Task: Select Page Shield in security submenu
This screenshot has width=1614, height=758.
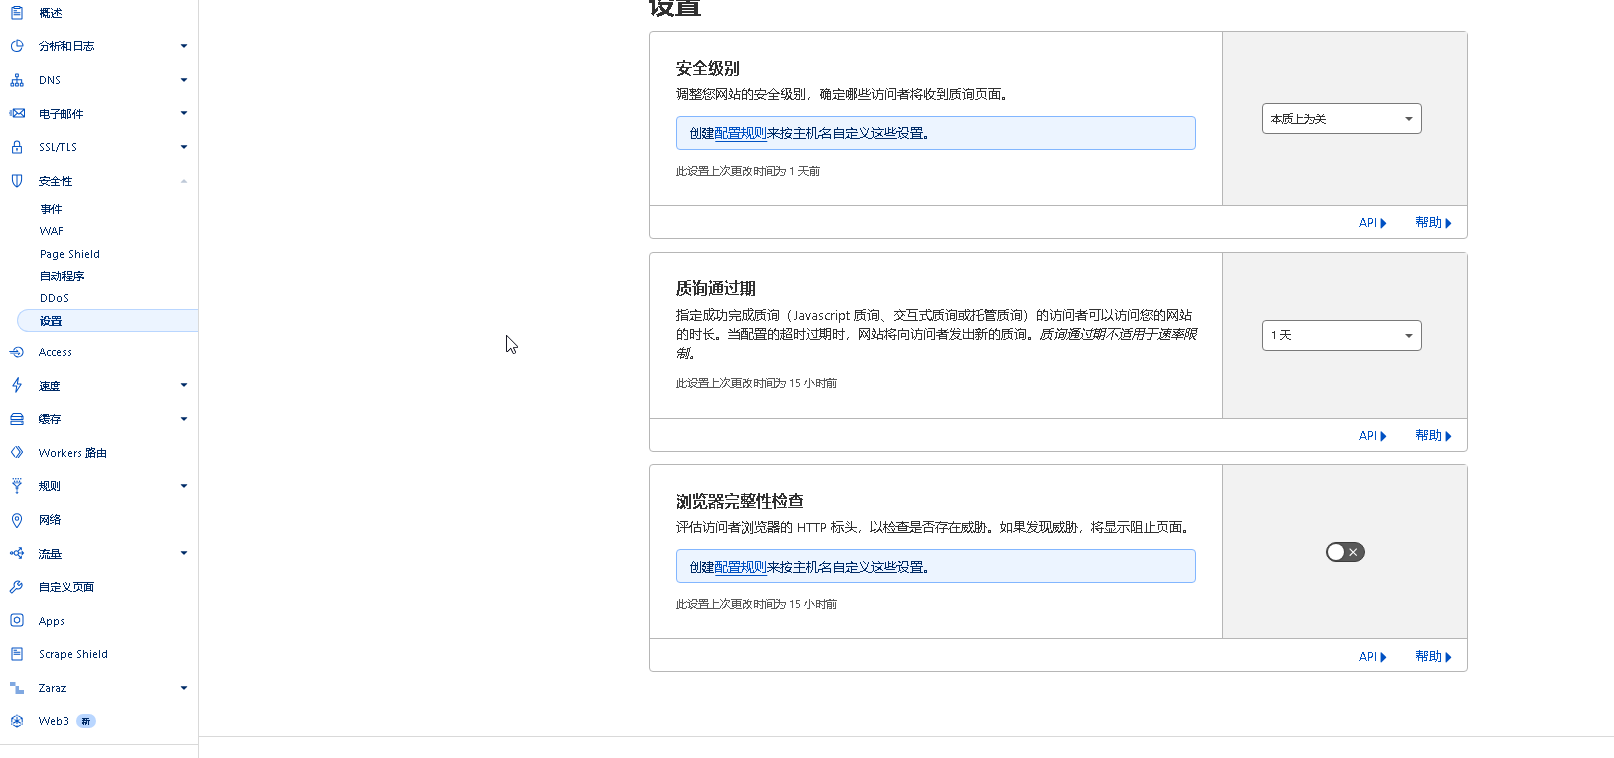Action: click(x=70, y=254)
